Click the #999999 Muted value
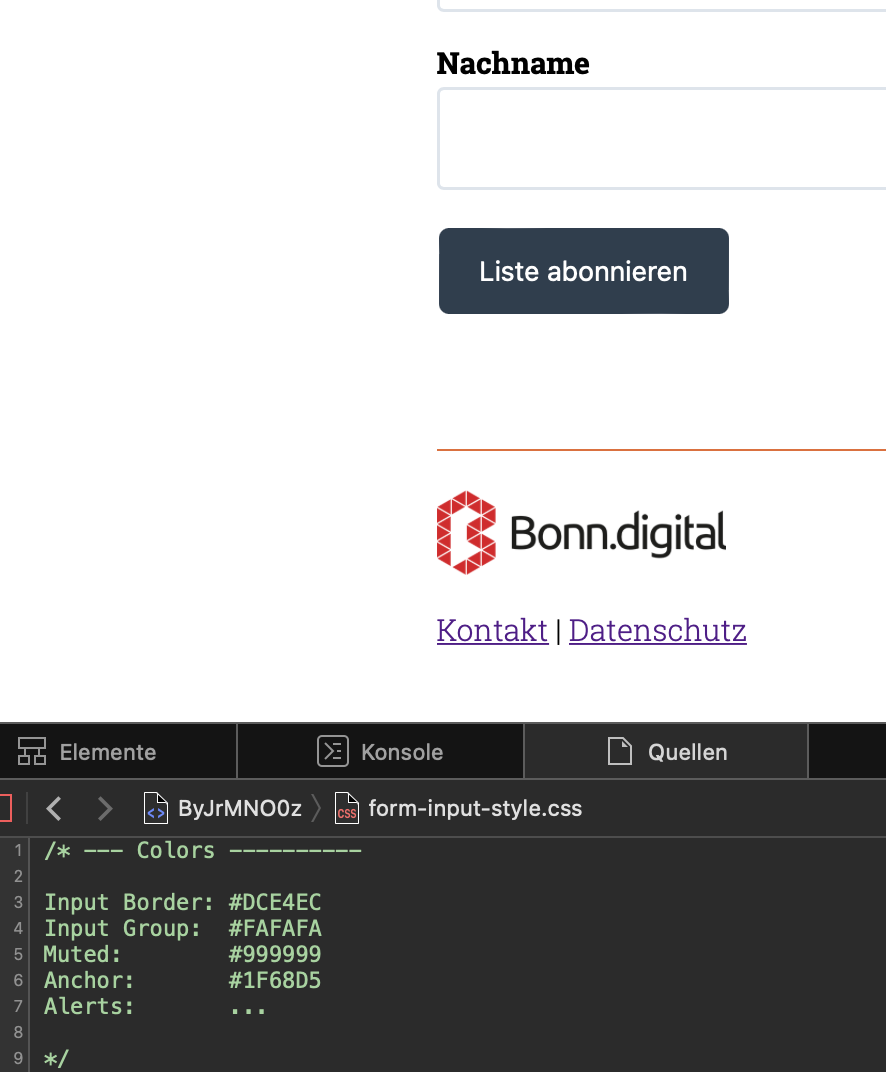This screenshot has width=886, height=1072. pos(275,954)
